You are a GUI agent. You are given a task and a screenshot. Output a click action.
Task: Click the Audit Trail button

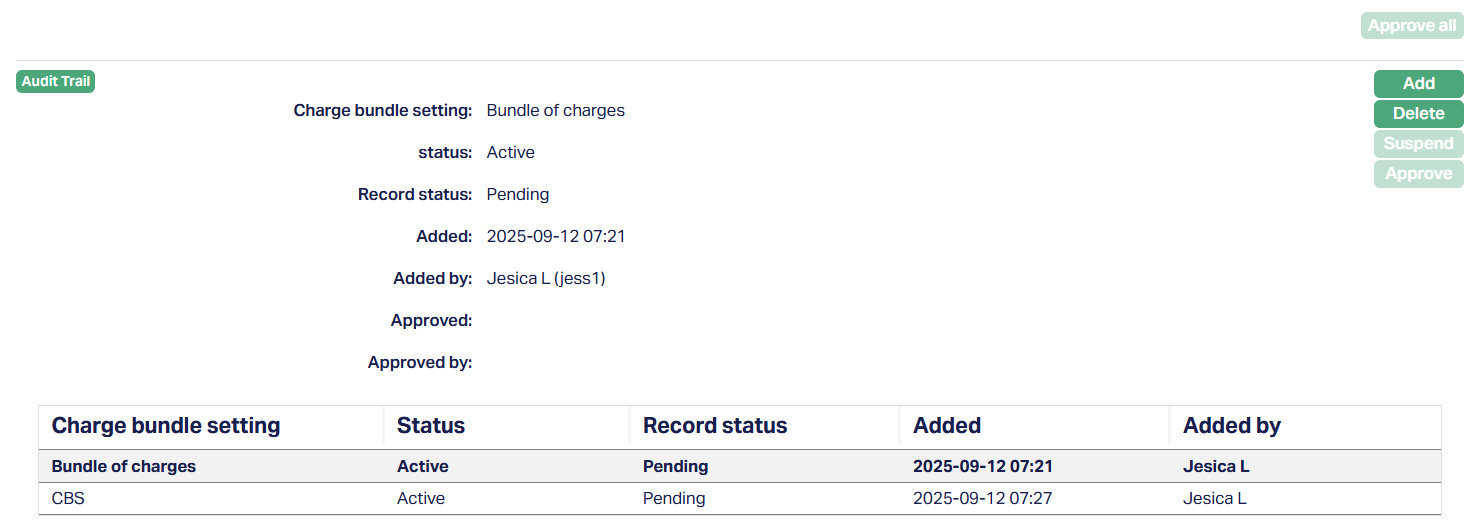(x=55, y=81)
